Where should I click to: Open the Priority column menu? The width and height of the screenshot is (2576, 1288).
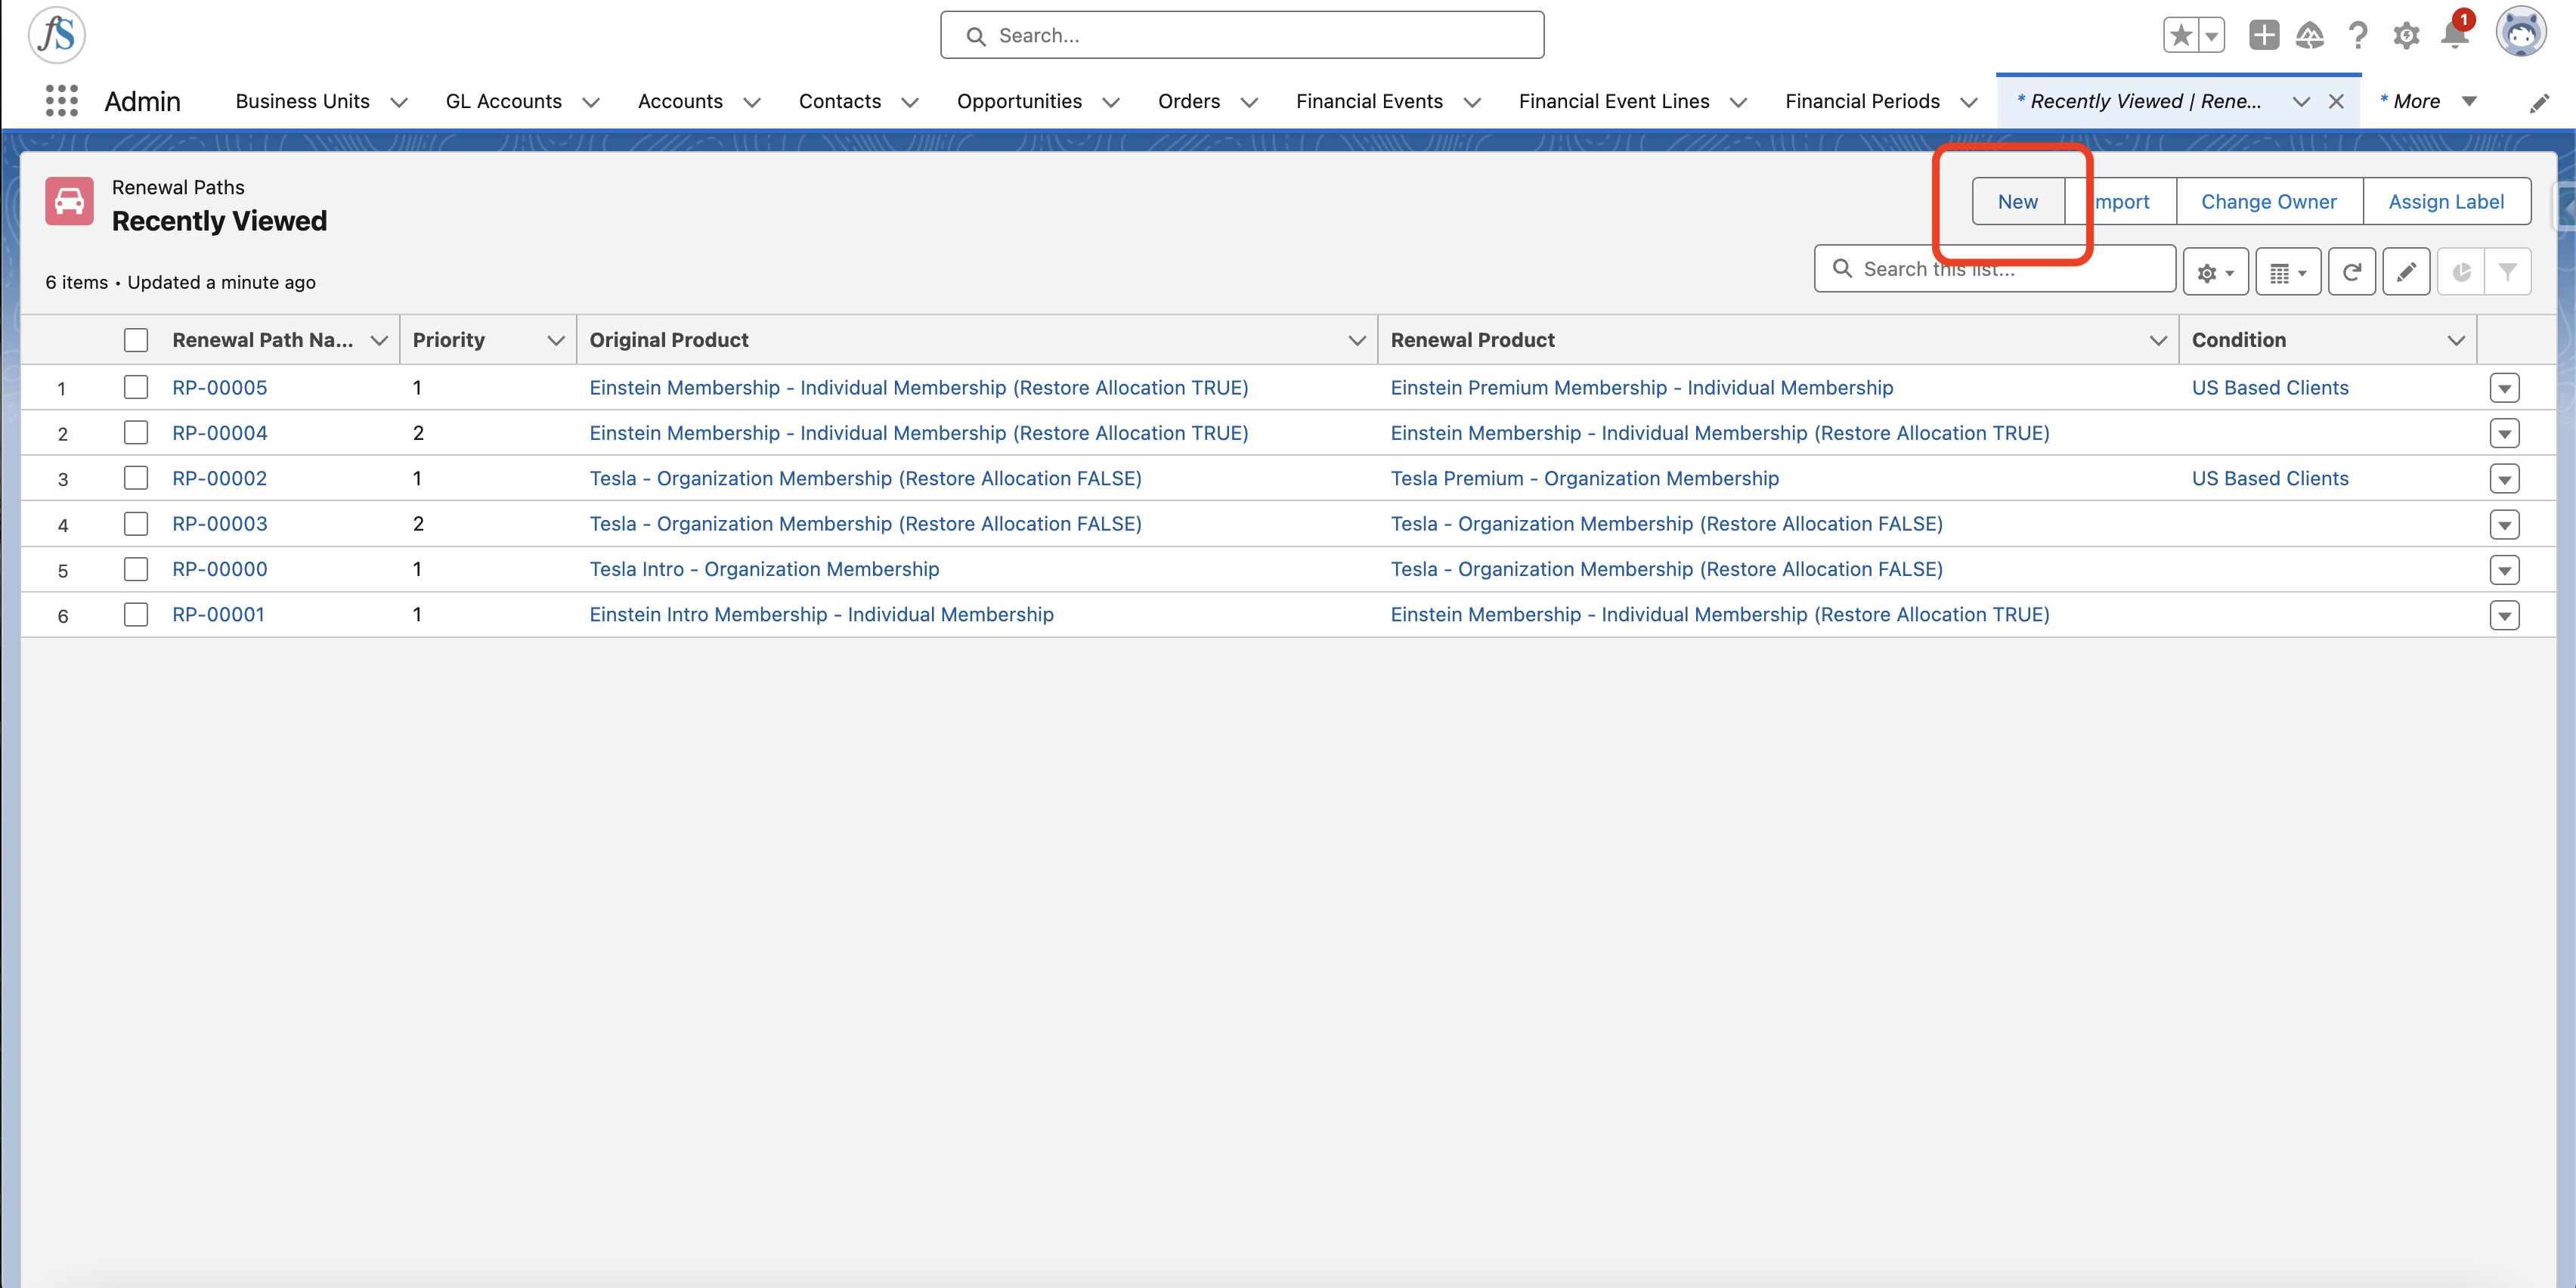coord(556,341)
